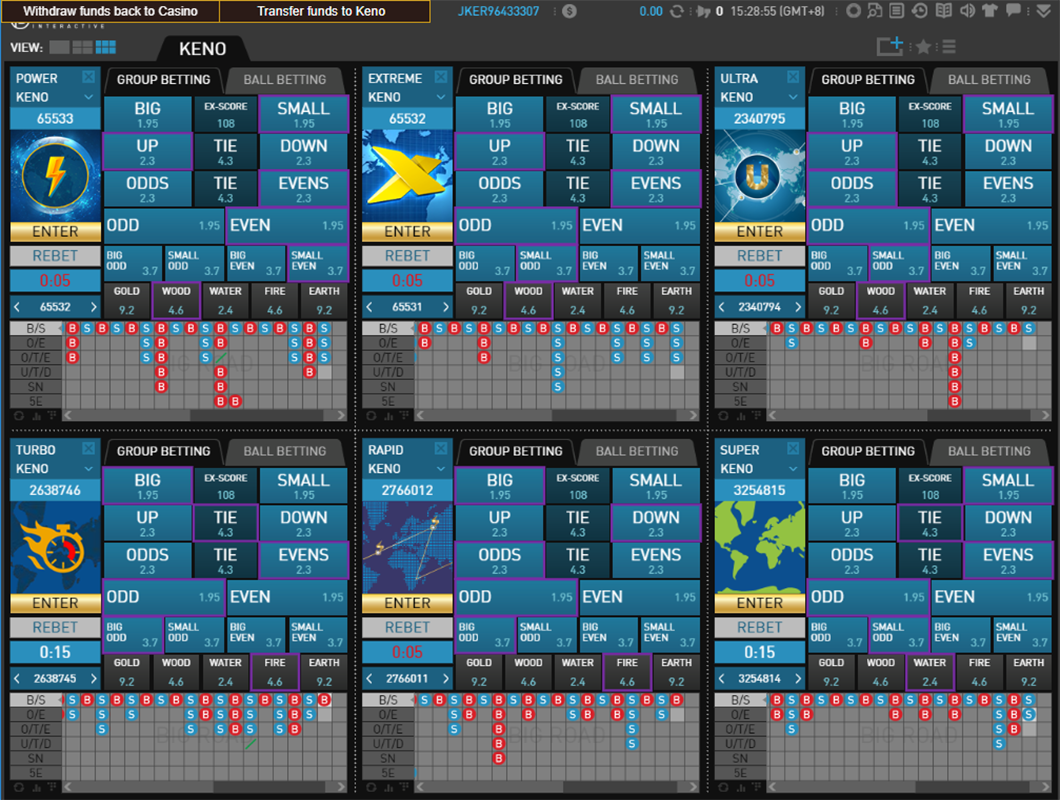1060x800 pixels.
Task: Click the add game panel plus icon
Action: click(889, 46)
